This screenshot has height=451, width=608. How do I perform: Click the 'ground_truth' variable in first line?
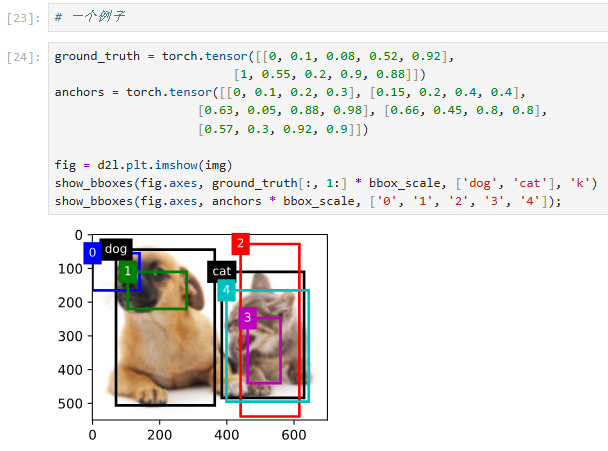point(97,56)
